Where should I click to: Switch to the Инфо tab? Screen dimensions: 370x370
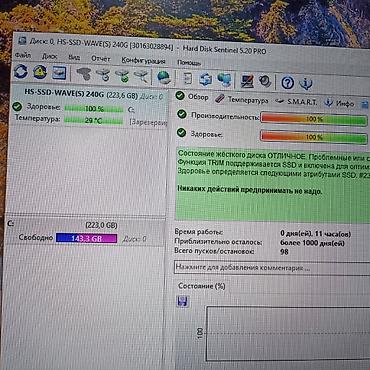click(339, 103)
